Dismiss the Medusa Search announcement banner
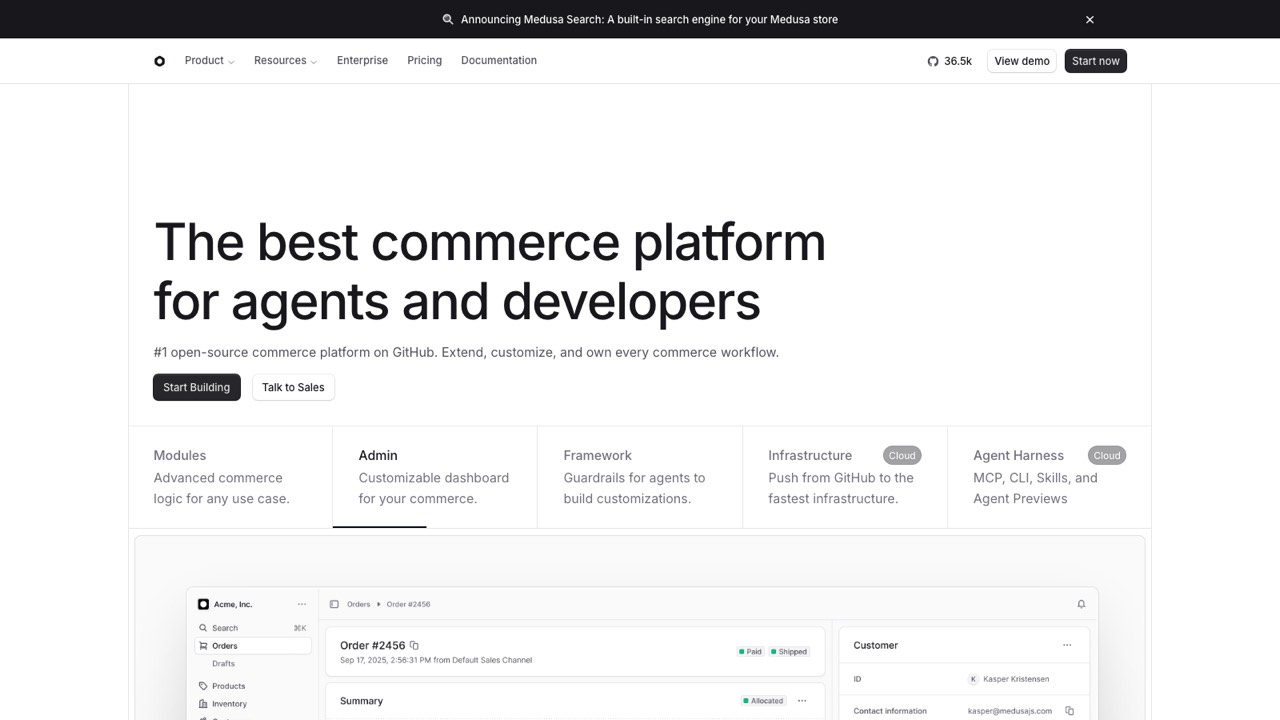 pyautogui.click(x=1090, y=19)
